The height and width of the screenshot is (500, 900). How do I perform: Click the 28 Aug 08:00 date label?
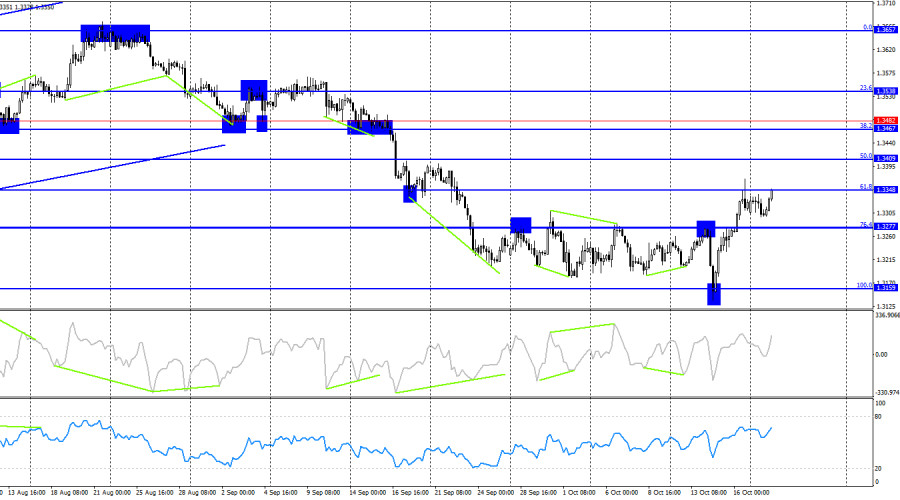click(x=197, y=493)
